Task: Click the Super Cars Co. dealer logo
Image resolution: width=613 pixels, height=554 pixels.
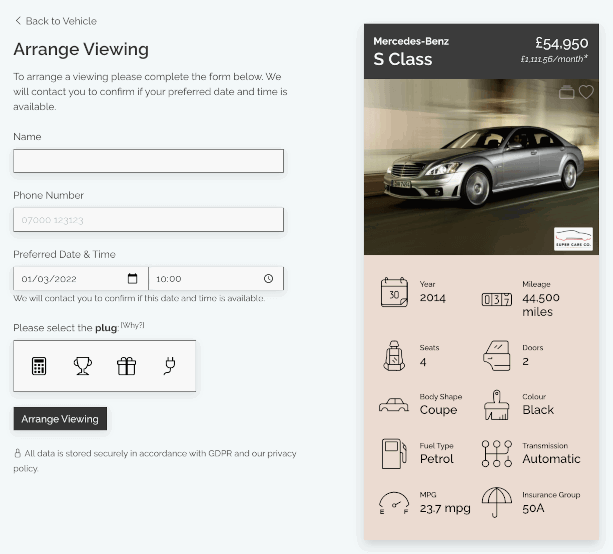Action: pos(573,238)
